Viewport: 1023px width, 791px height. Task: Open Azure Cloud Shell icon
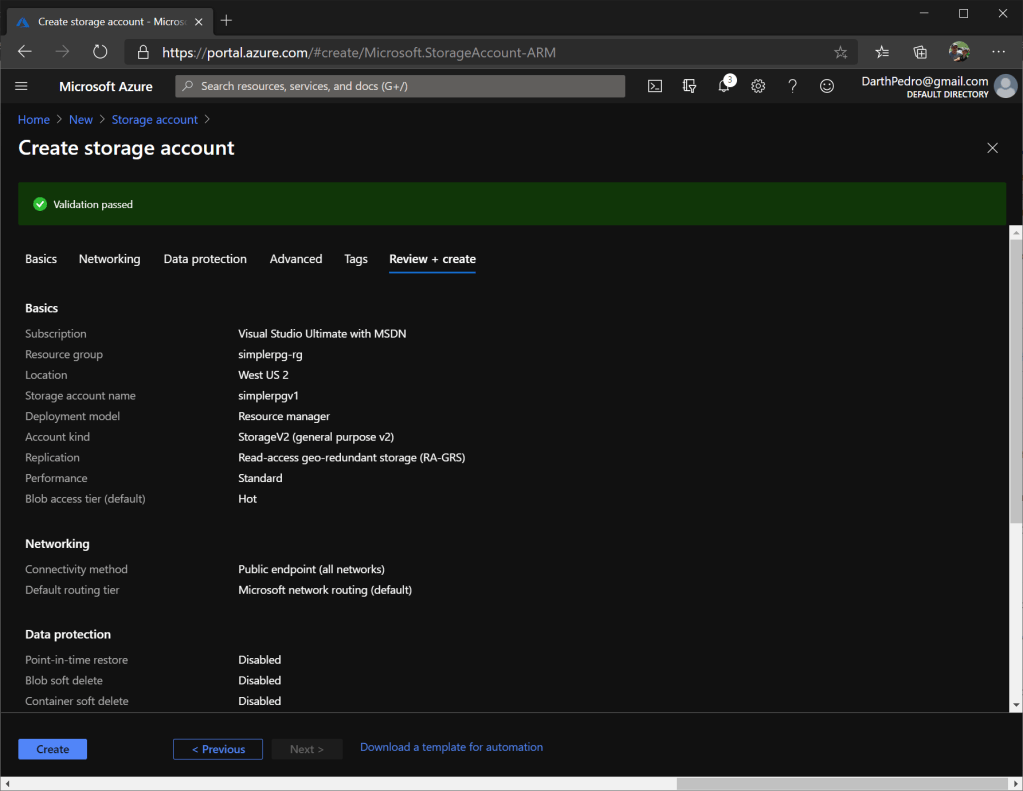655,86
